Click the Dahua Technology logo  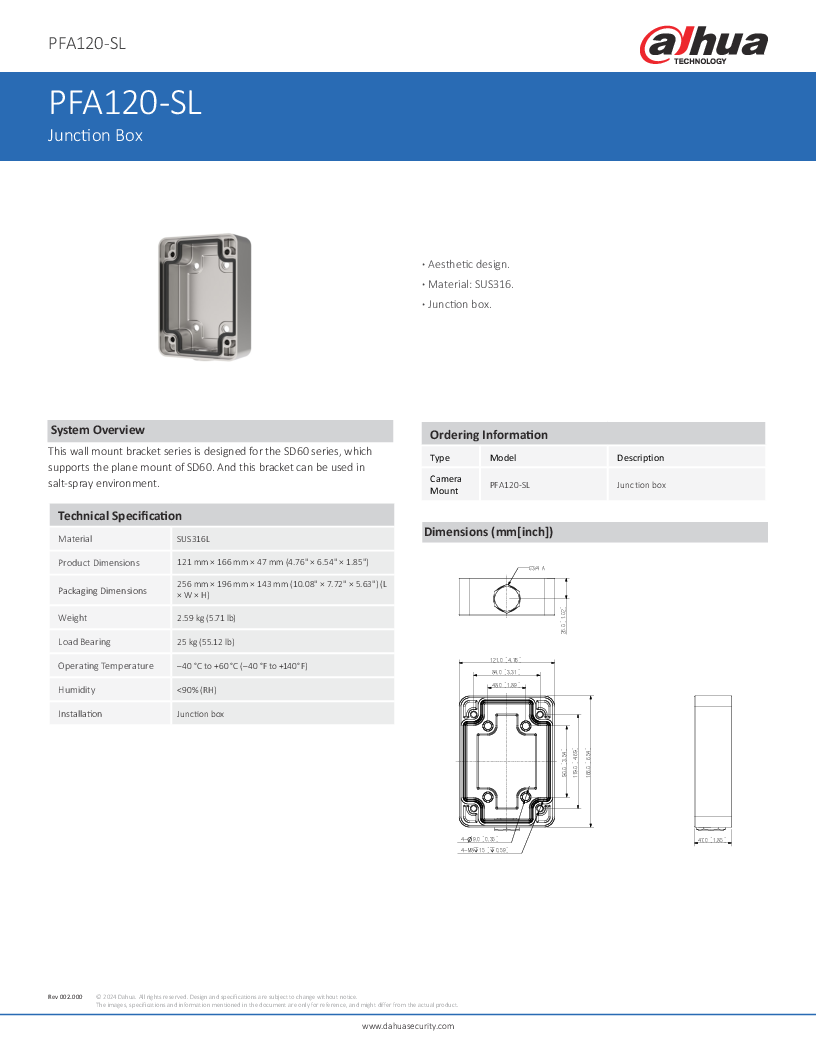click(703, 45)
